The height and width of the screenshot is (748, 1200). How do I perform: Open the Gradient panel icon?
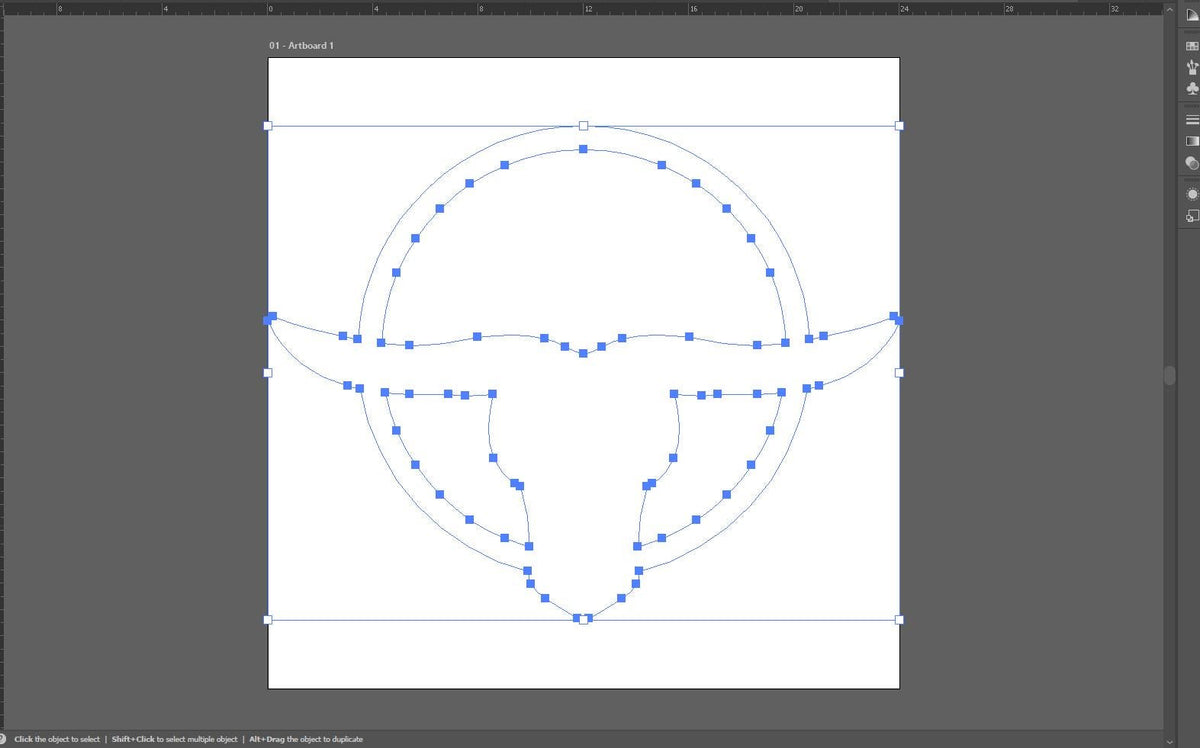click(x=1192, y=141)
